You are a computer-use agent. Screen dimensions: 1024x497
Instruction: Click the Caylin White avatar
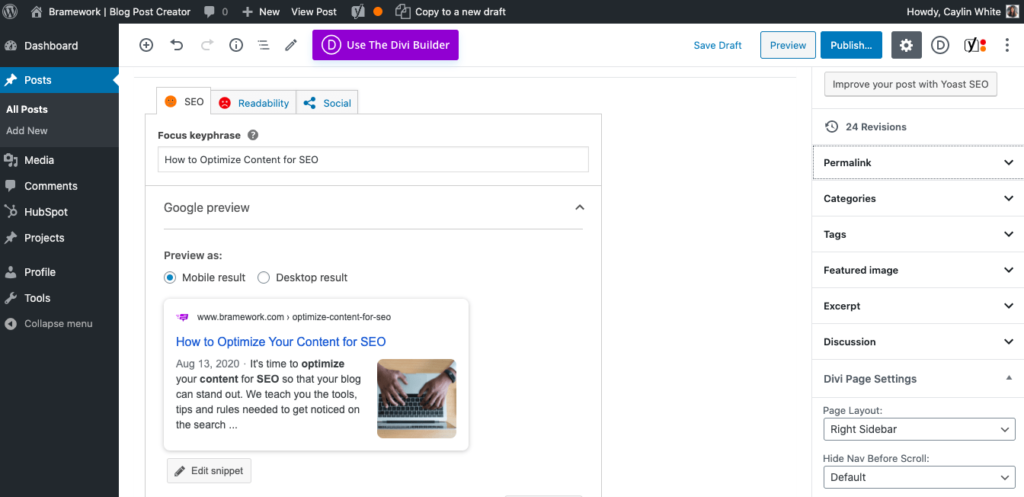(x=1011, y=12)
